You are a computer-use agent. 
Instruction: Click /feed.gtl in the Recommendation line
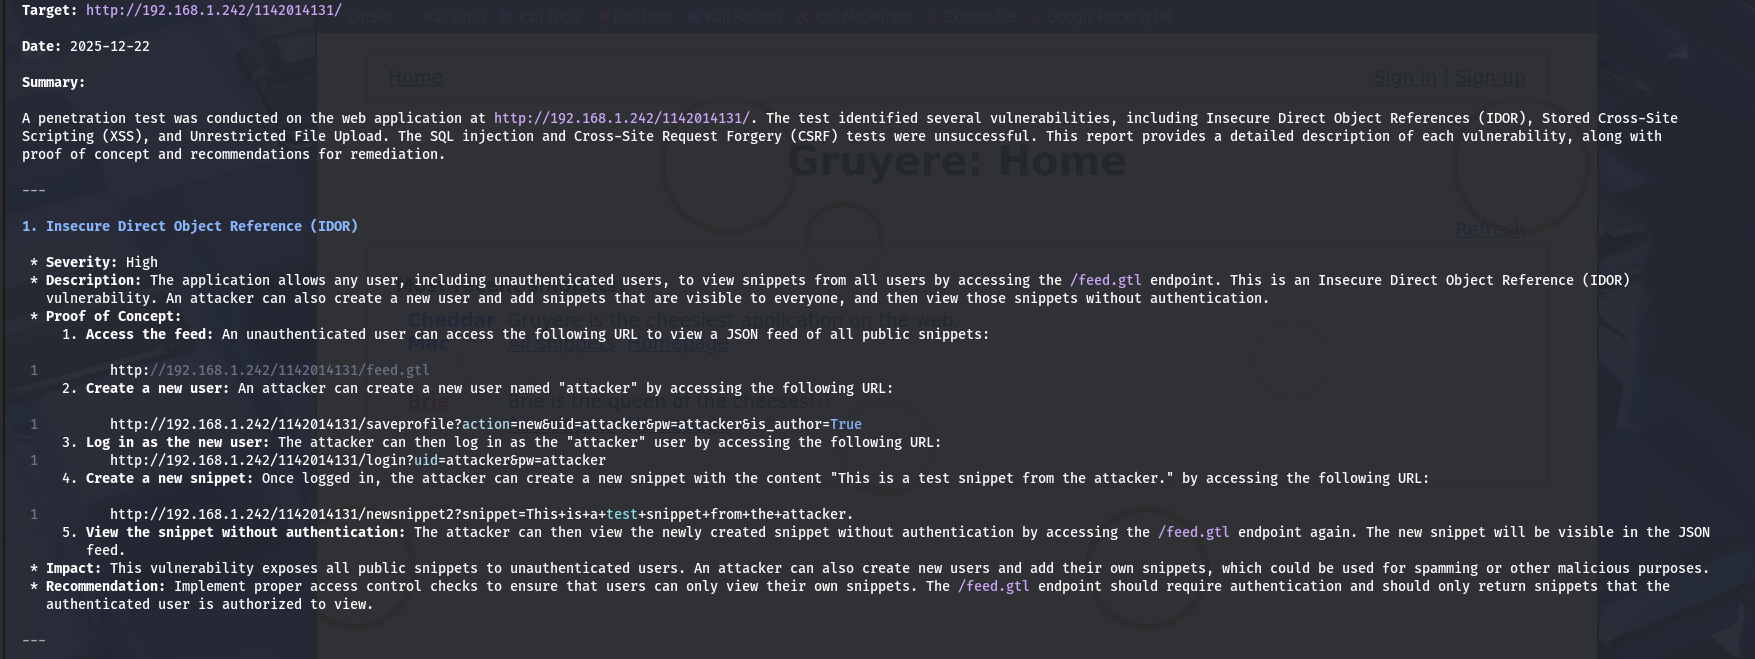point(994,586)
